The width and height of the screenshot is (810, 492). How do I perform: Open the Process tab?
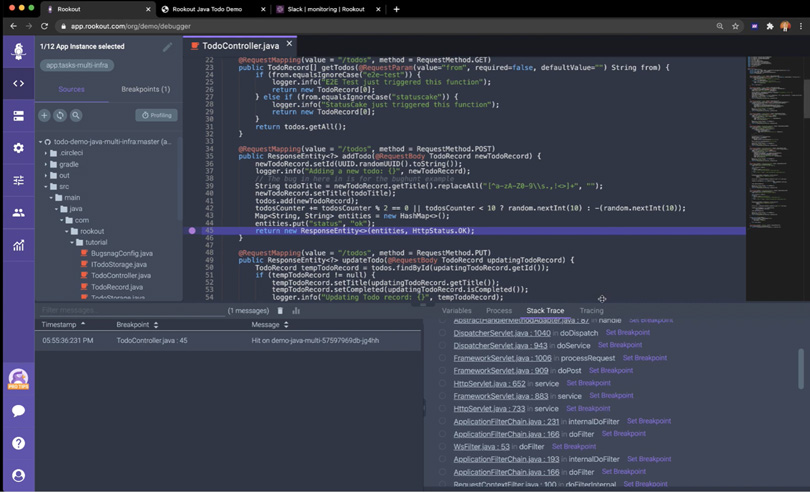tap(499, 311)
